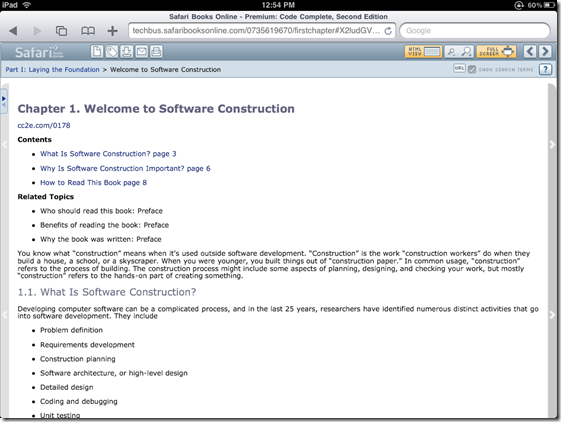This screenshot has width=561, height=422.
Task: Go to next section arrow in toolbar
Action: coord(545,52)
